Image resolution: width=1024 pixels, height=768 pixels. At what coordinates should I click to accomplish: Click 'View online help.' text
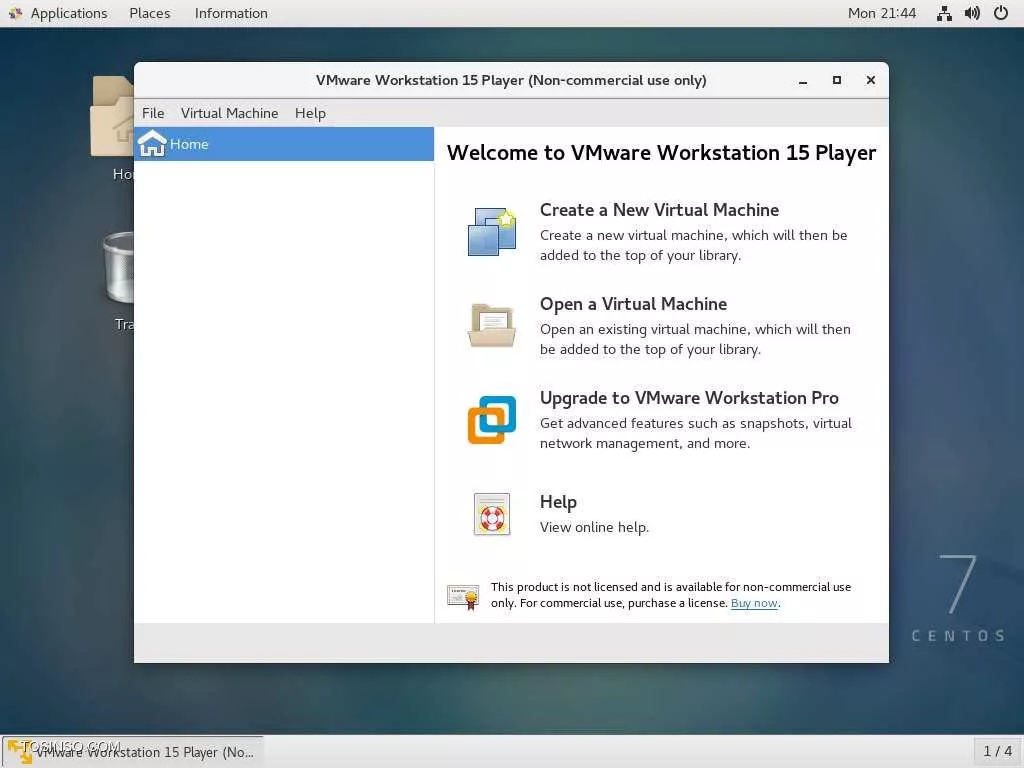(x=594, y=527)
